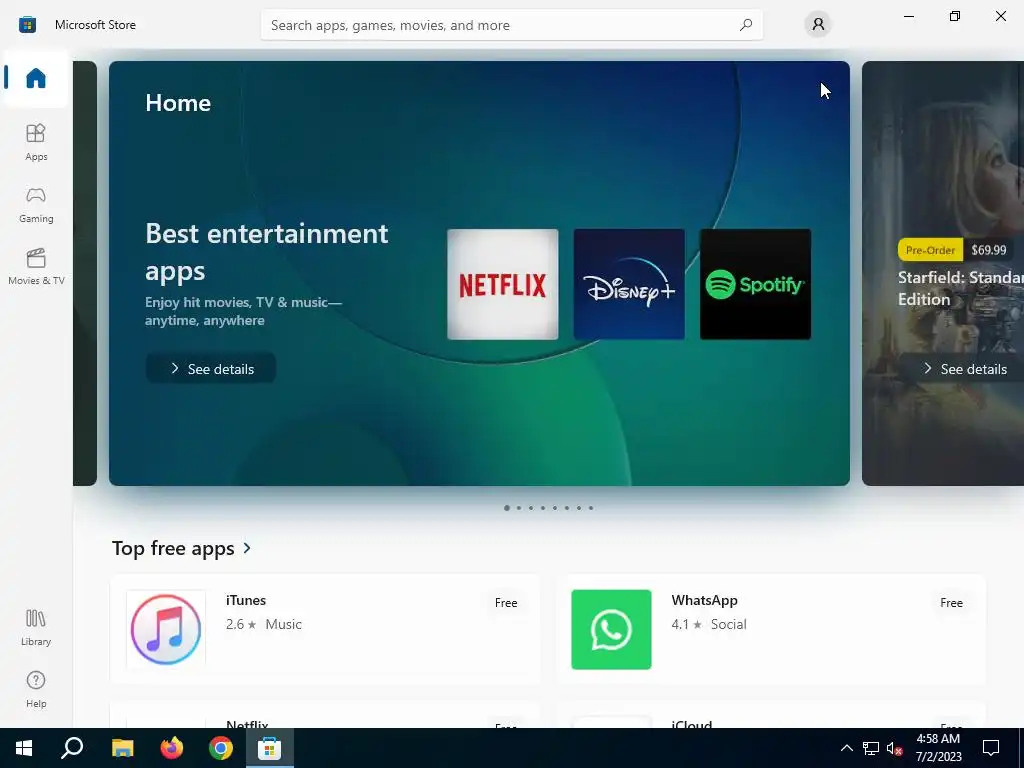Launch Chrome from the taskbar

coord(221,748)
